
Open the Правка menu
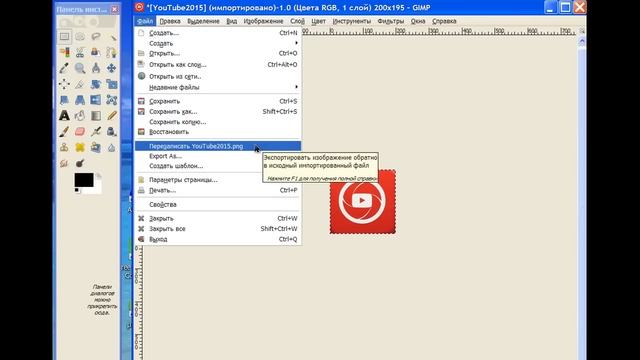[170, 21]
